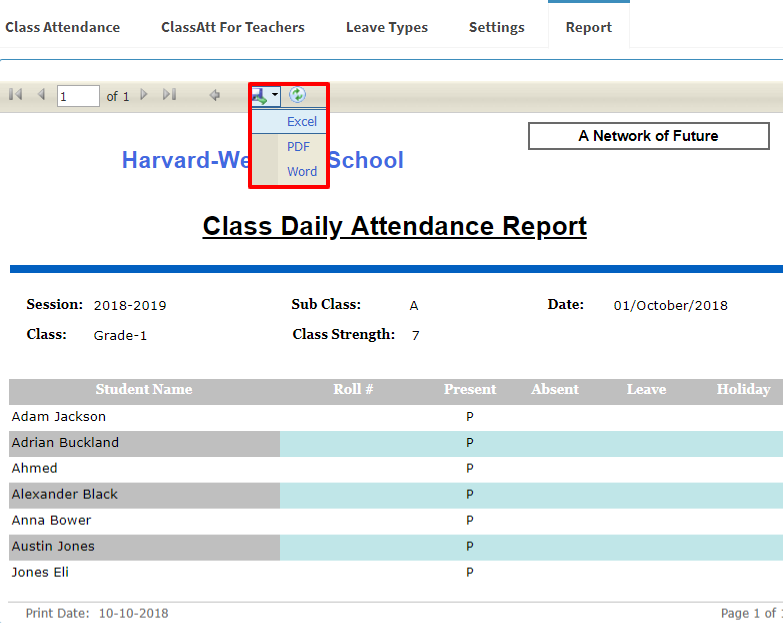Screen dimensions: 783x623
Task: Open the Leave Types tab
Action: pyautogui.click(x=387, y=27)
